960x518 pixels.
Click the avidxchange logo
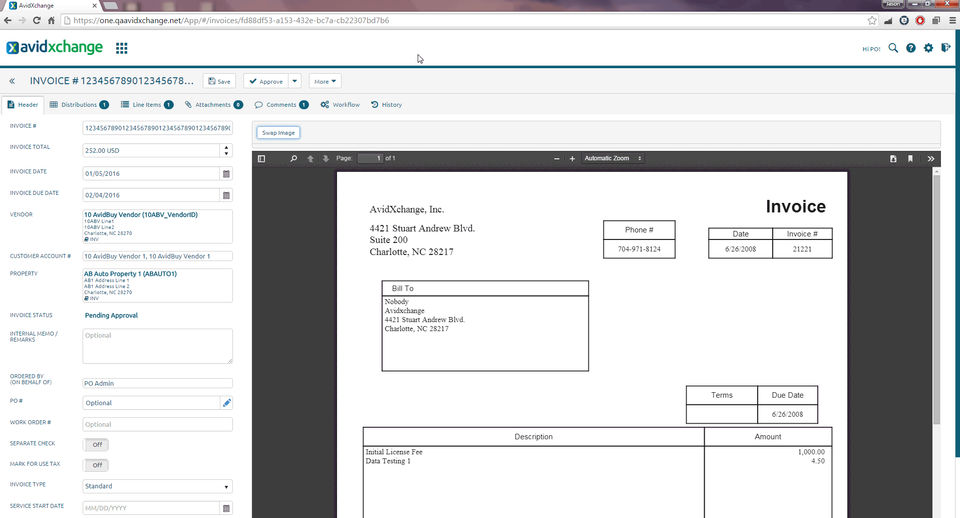point(54,47)
